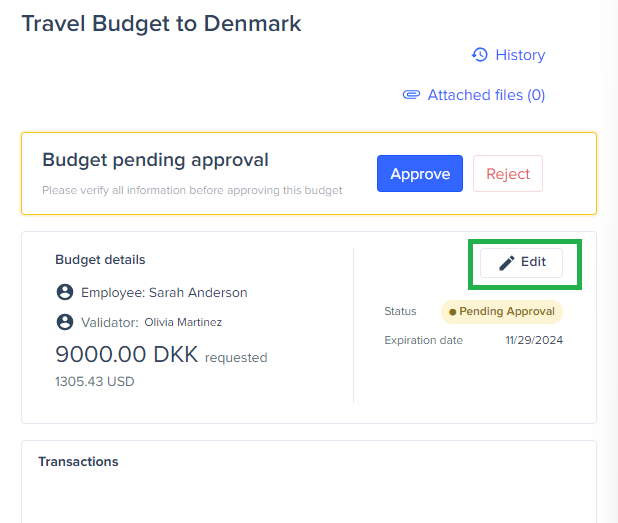Screen dimensions: 618x523
Task: Select employee name Sarah Anderson
Action: coord(198,293)
